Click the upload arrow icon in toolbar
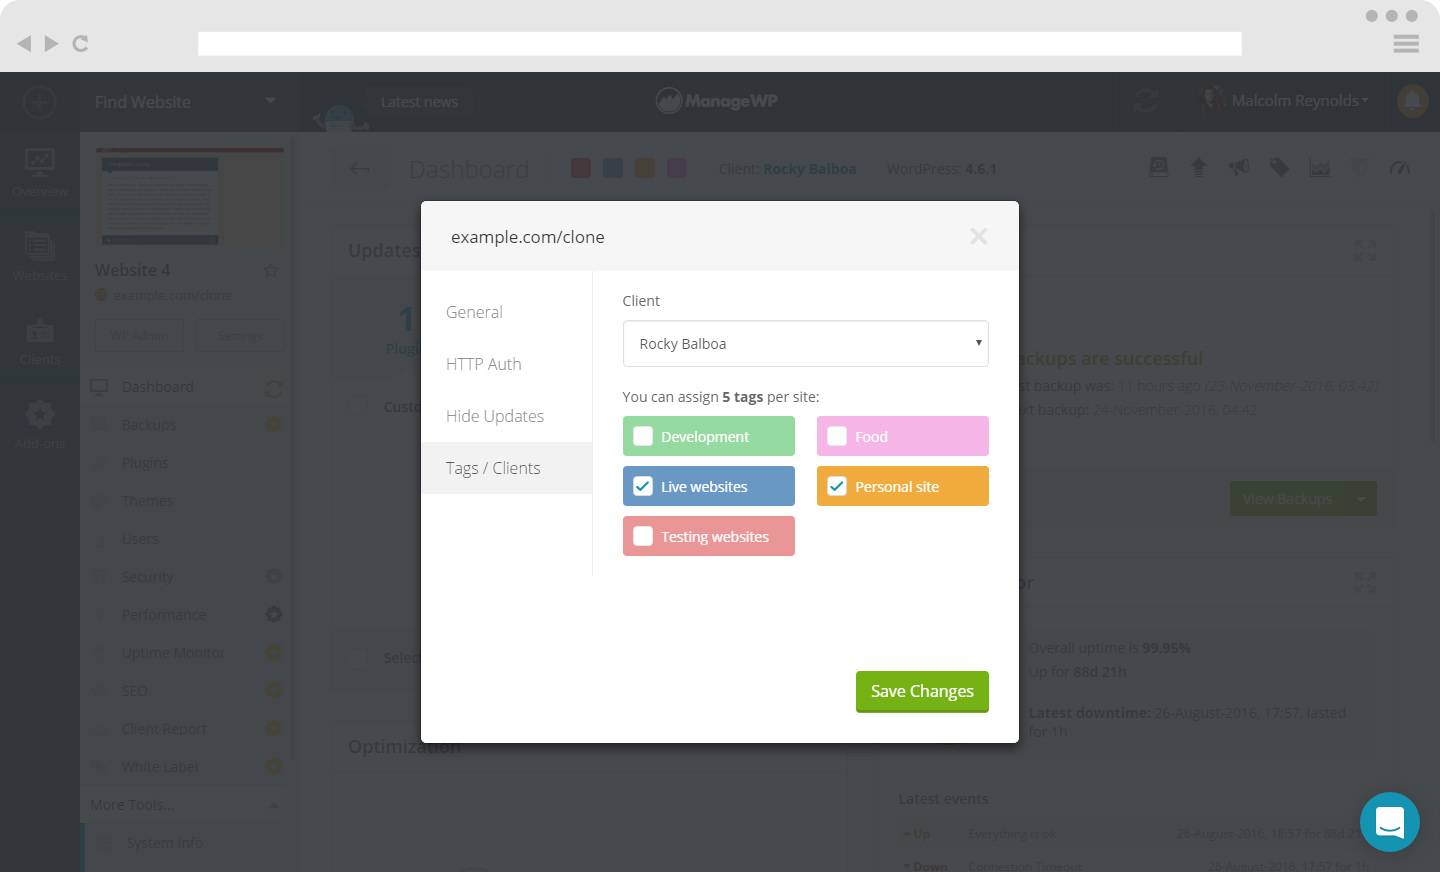 [x=1199, y=168]
